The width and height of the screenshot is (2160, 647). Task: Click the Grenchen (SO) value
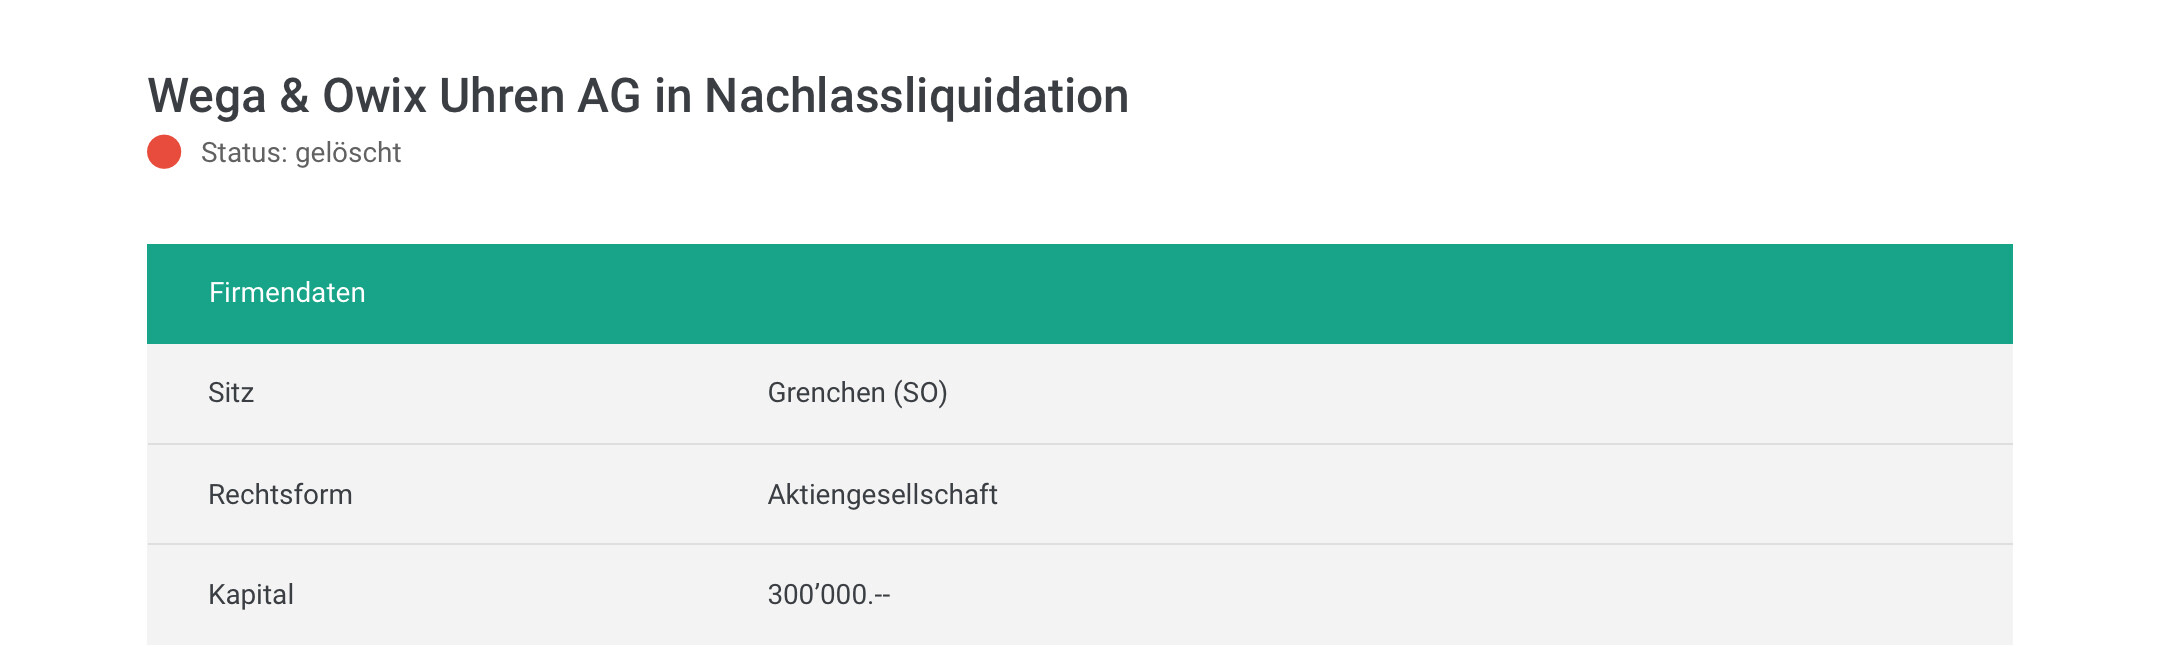pyautogui.click(x=857, y=393)
